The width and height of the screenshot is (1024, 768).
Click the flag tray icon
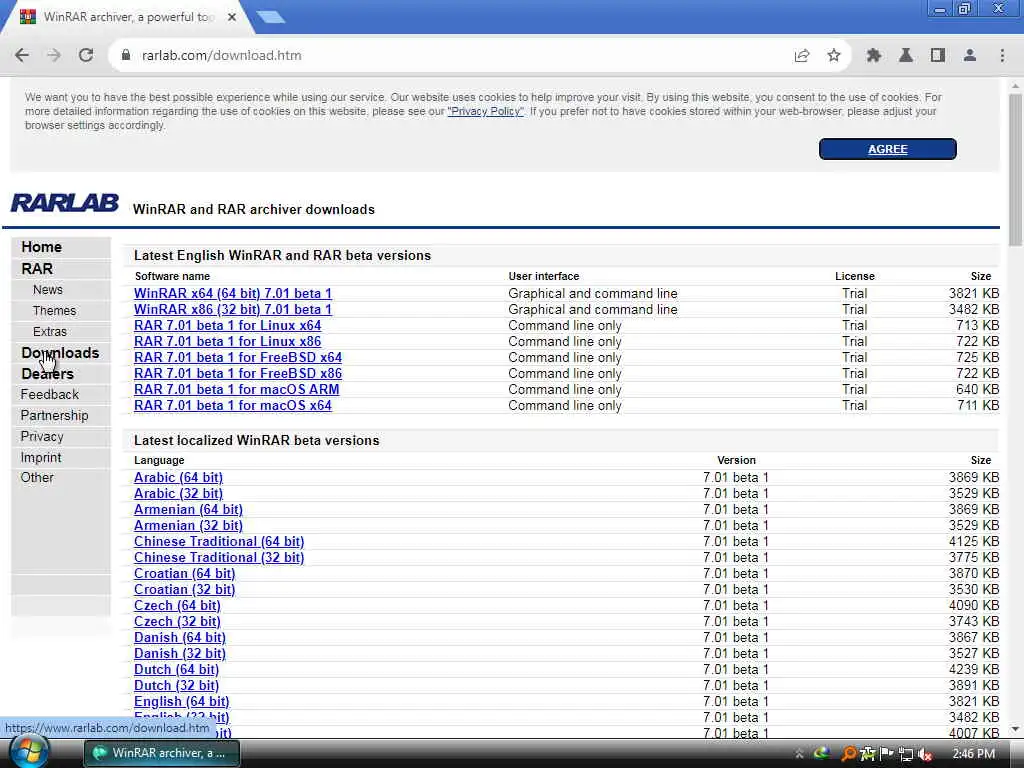[887, 754]
